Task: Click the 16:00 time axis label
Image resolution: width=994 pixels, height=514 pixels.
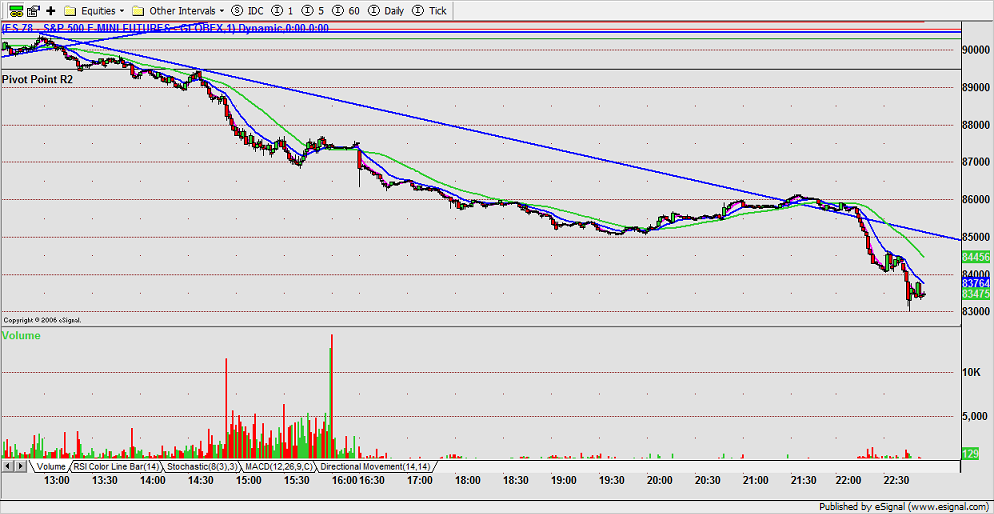Action: [345, 480]
